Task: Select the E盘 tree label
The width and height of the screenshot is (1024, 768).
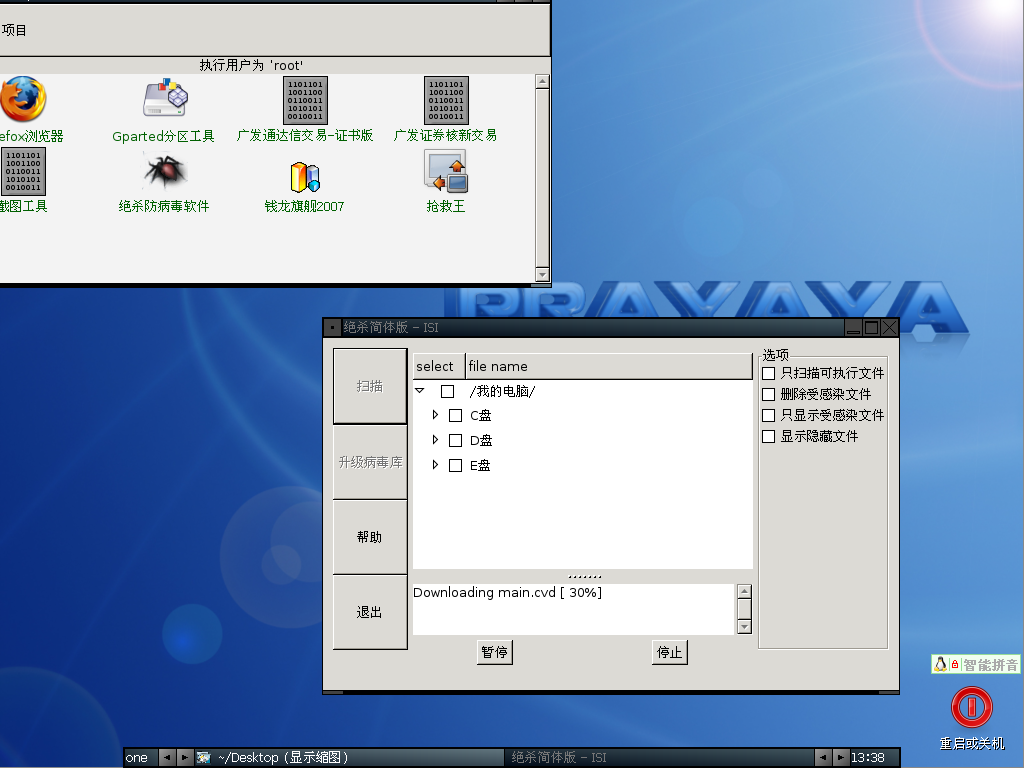Action: click(480, 465)
